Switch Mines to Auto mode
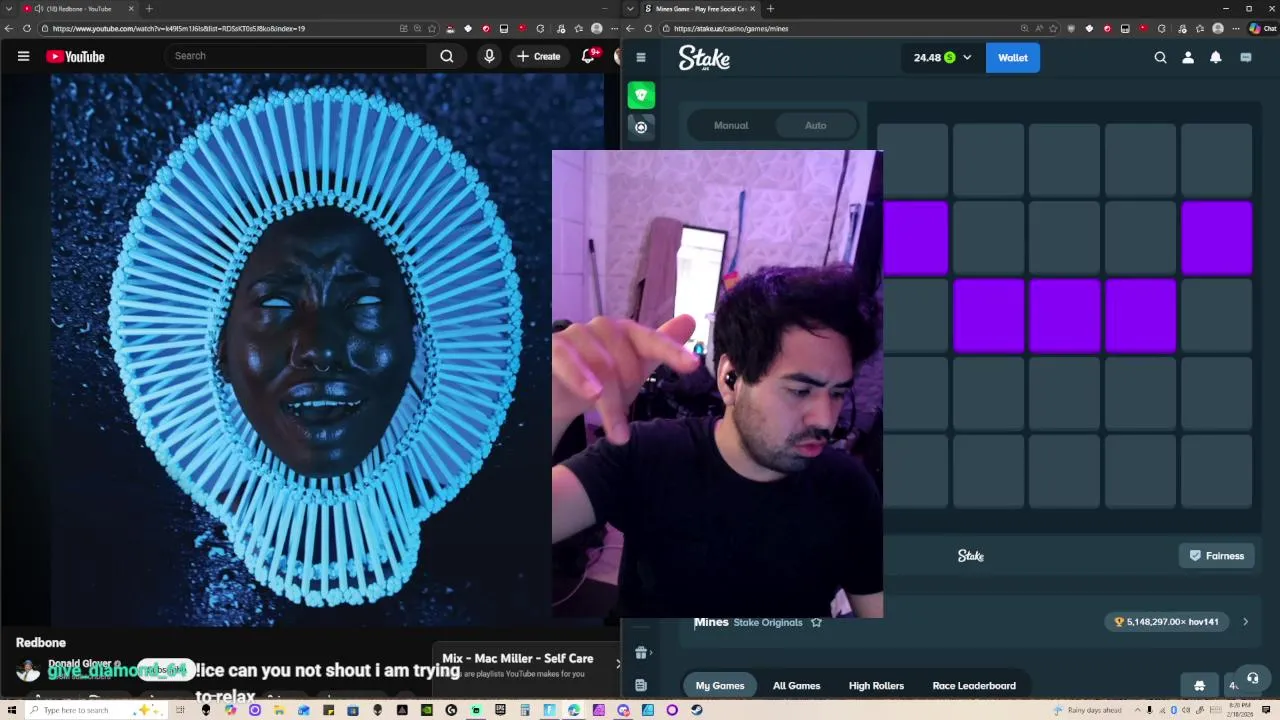Image resolution: width=1280 pixels, height=720 pixels. tap(816, 125)
